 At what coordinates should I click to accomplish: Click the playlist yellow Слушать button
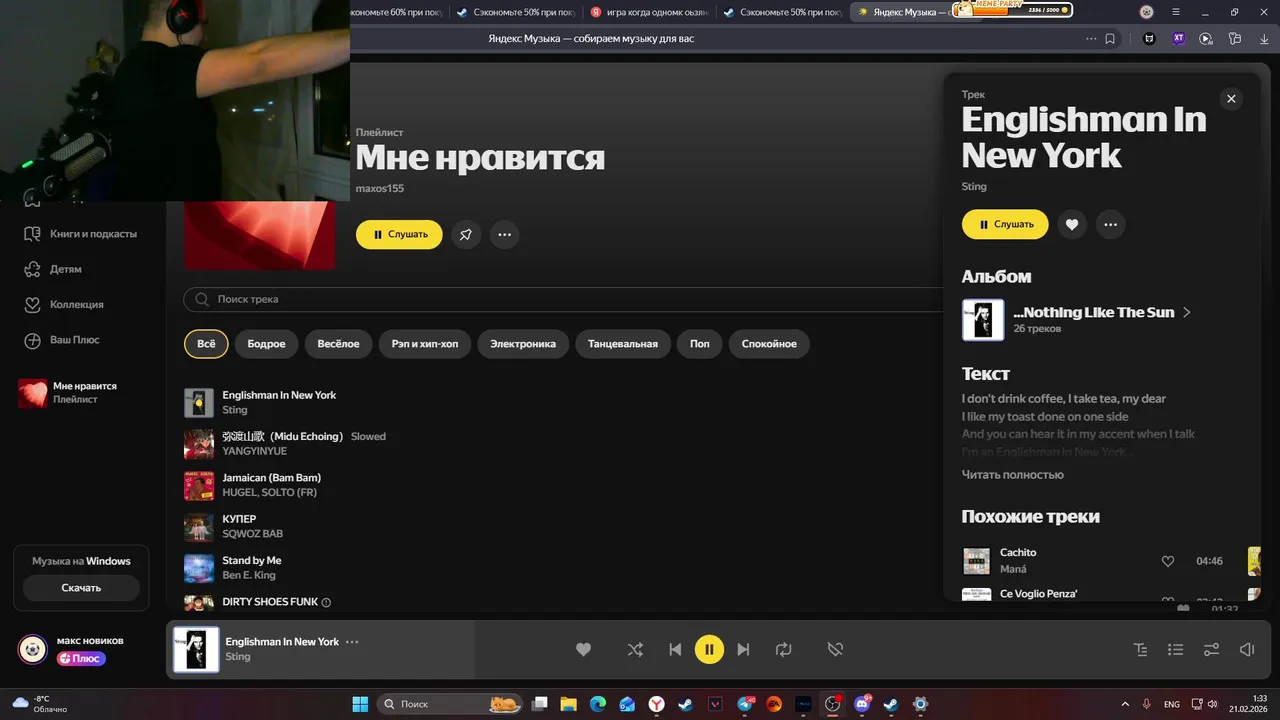click(x=399, y=234)
